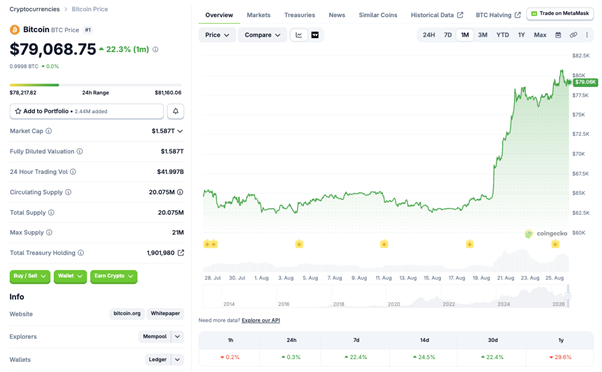This screenshot has width=602, height=372.
Task: Switch to candlestick chart icon
Action: coord(315,35)
